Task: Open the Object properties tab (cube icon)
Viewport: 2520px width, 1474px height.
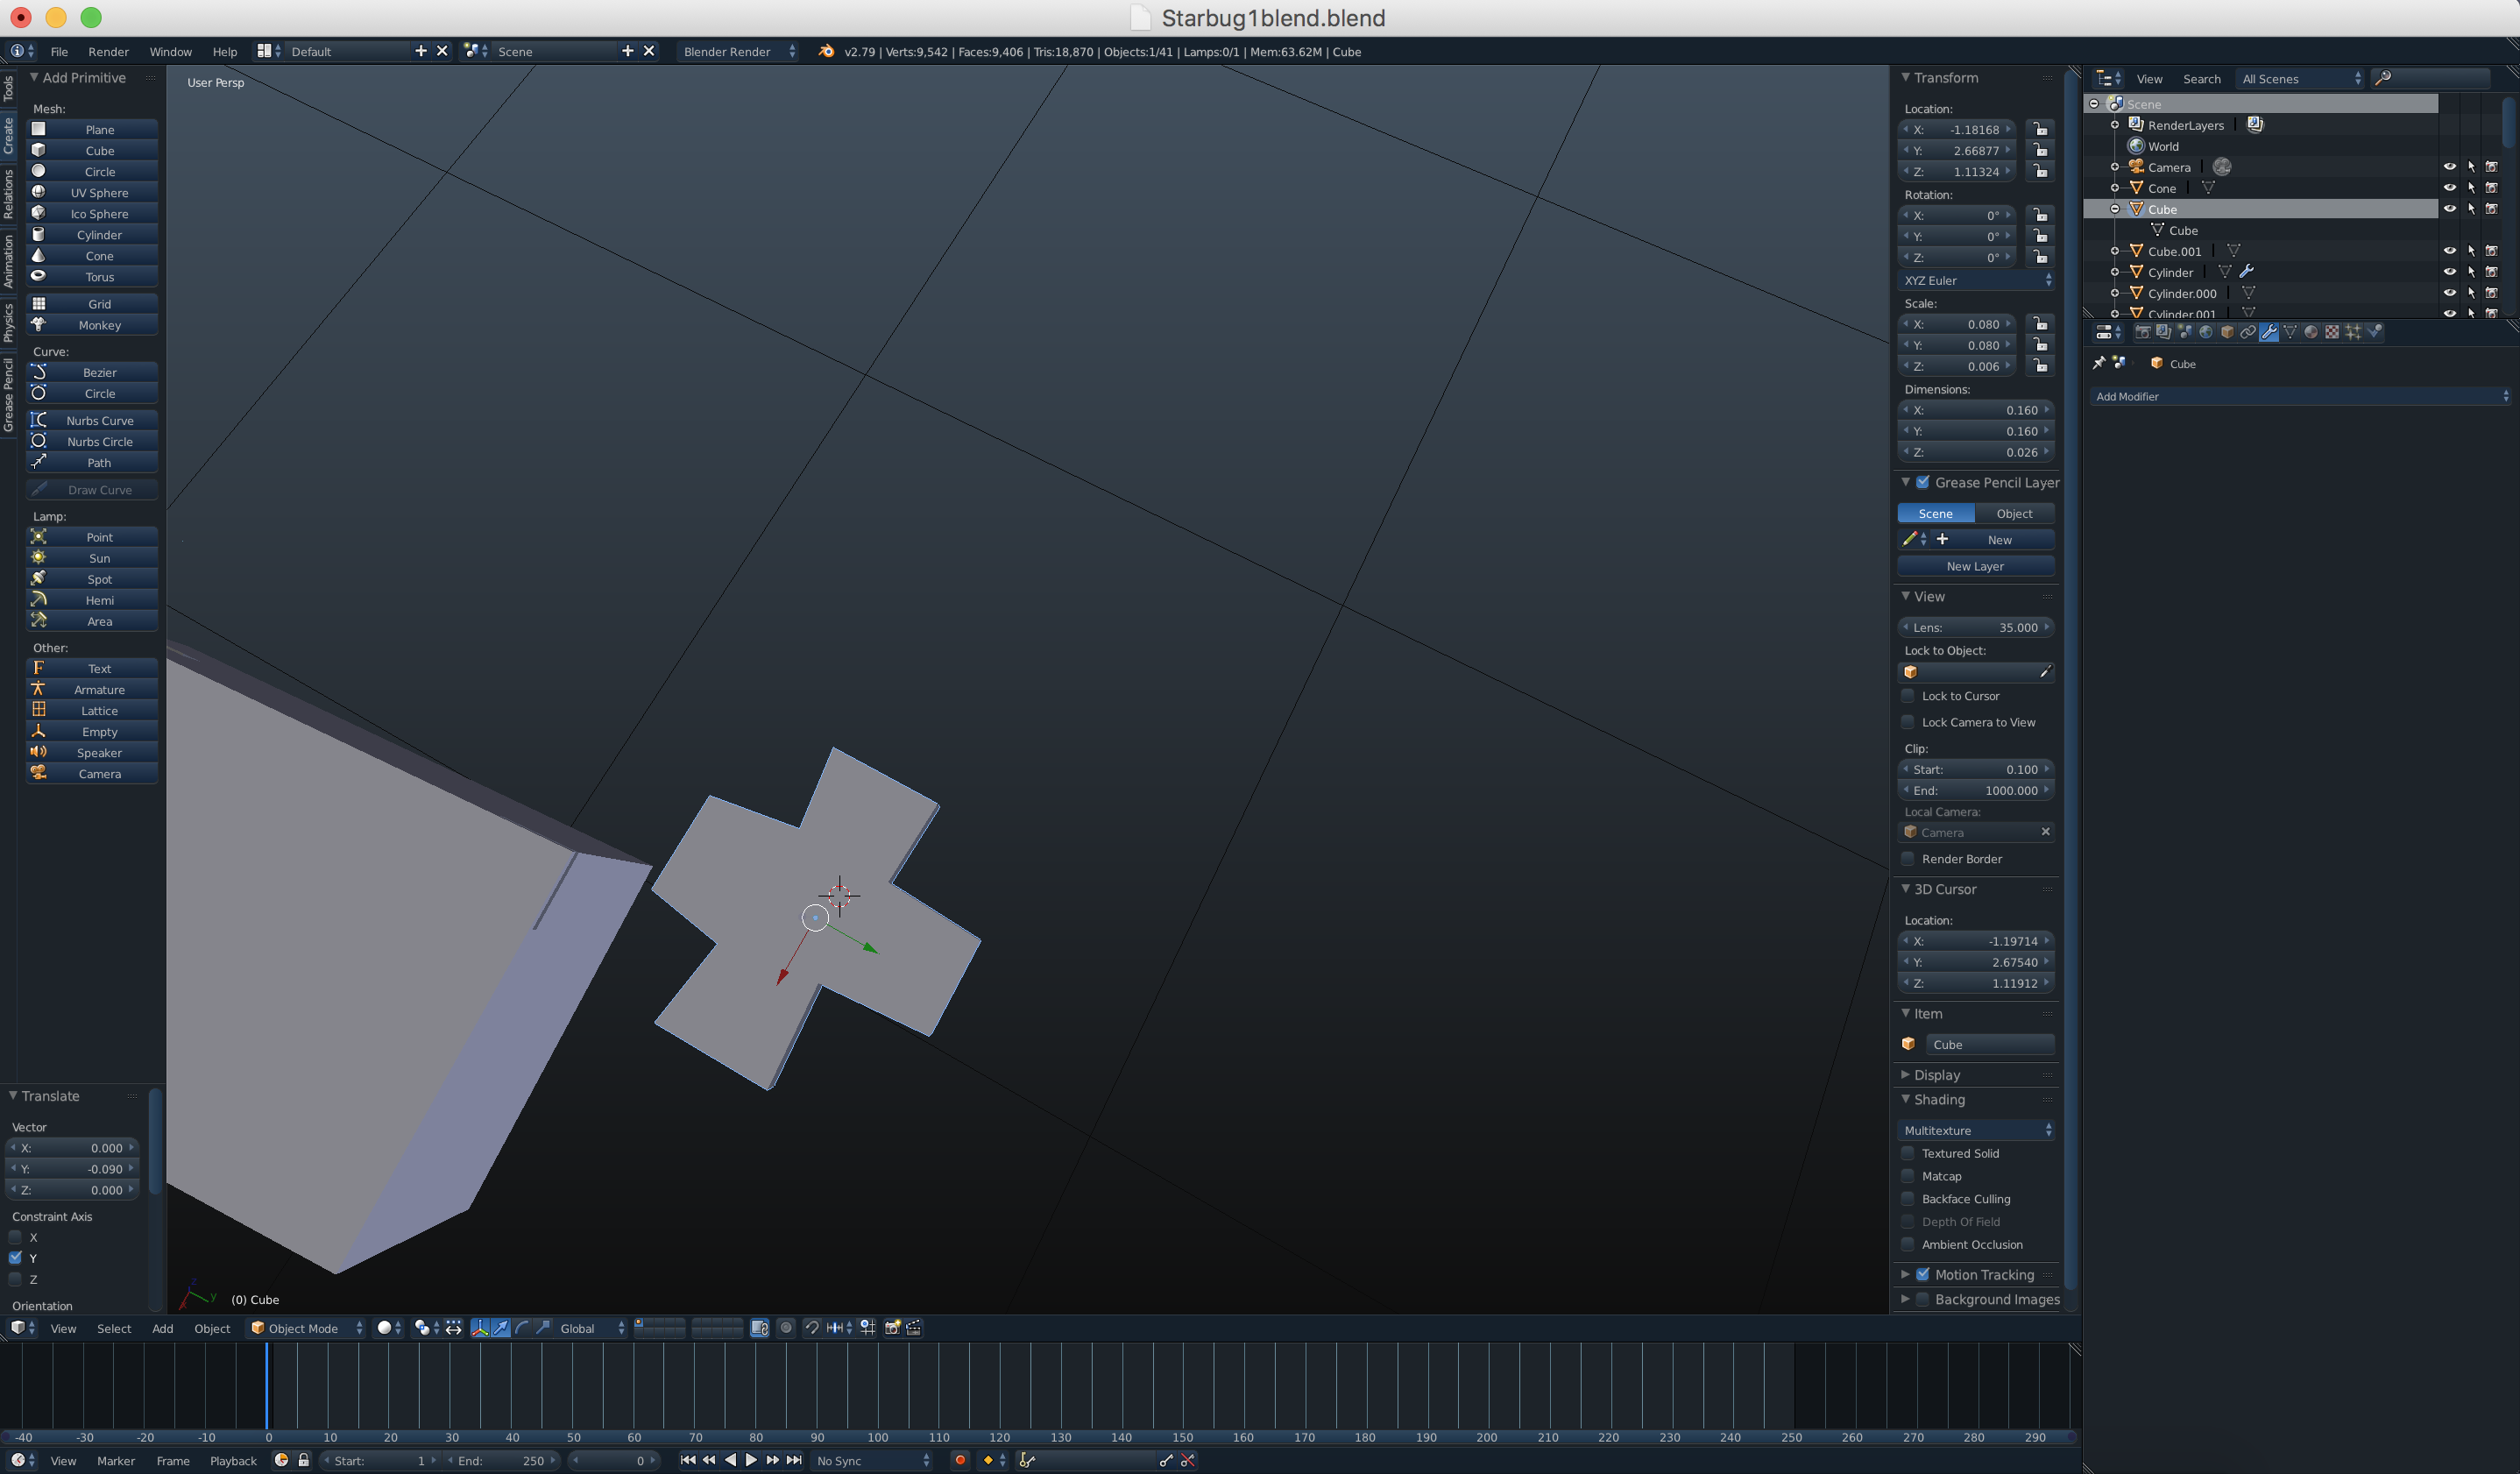Action: [x=2227, y=332]
